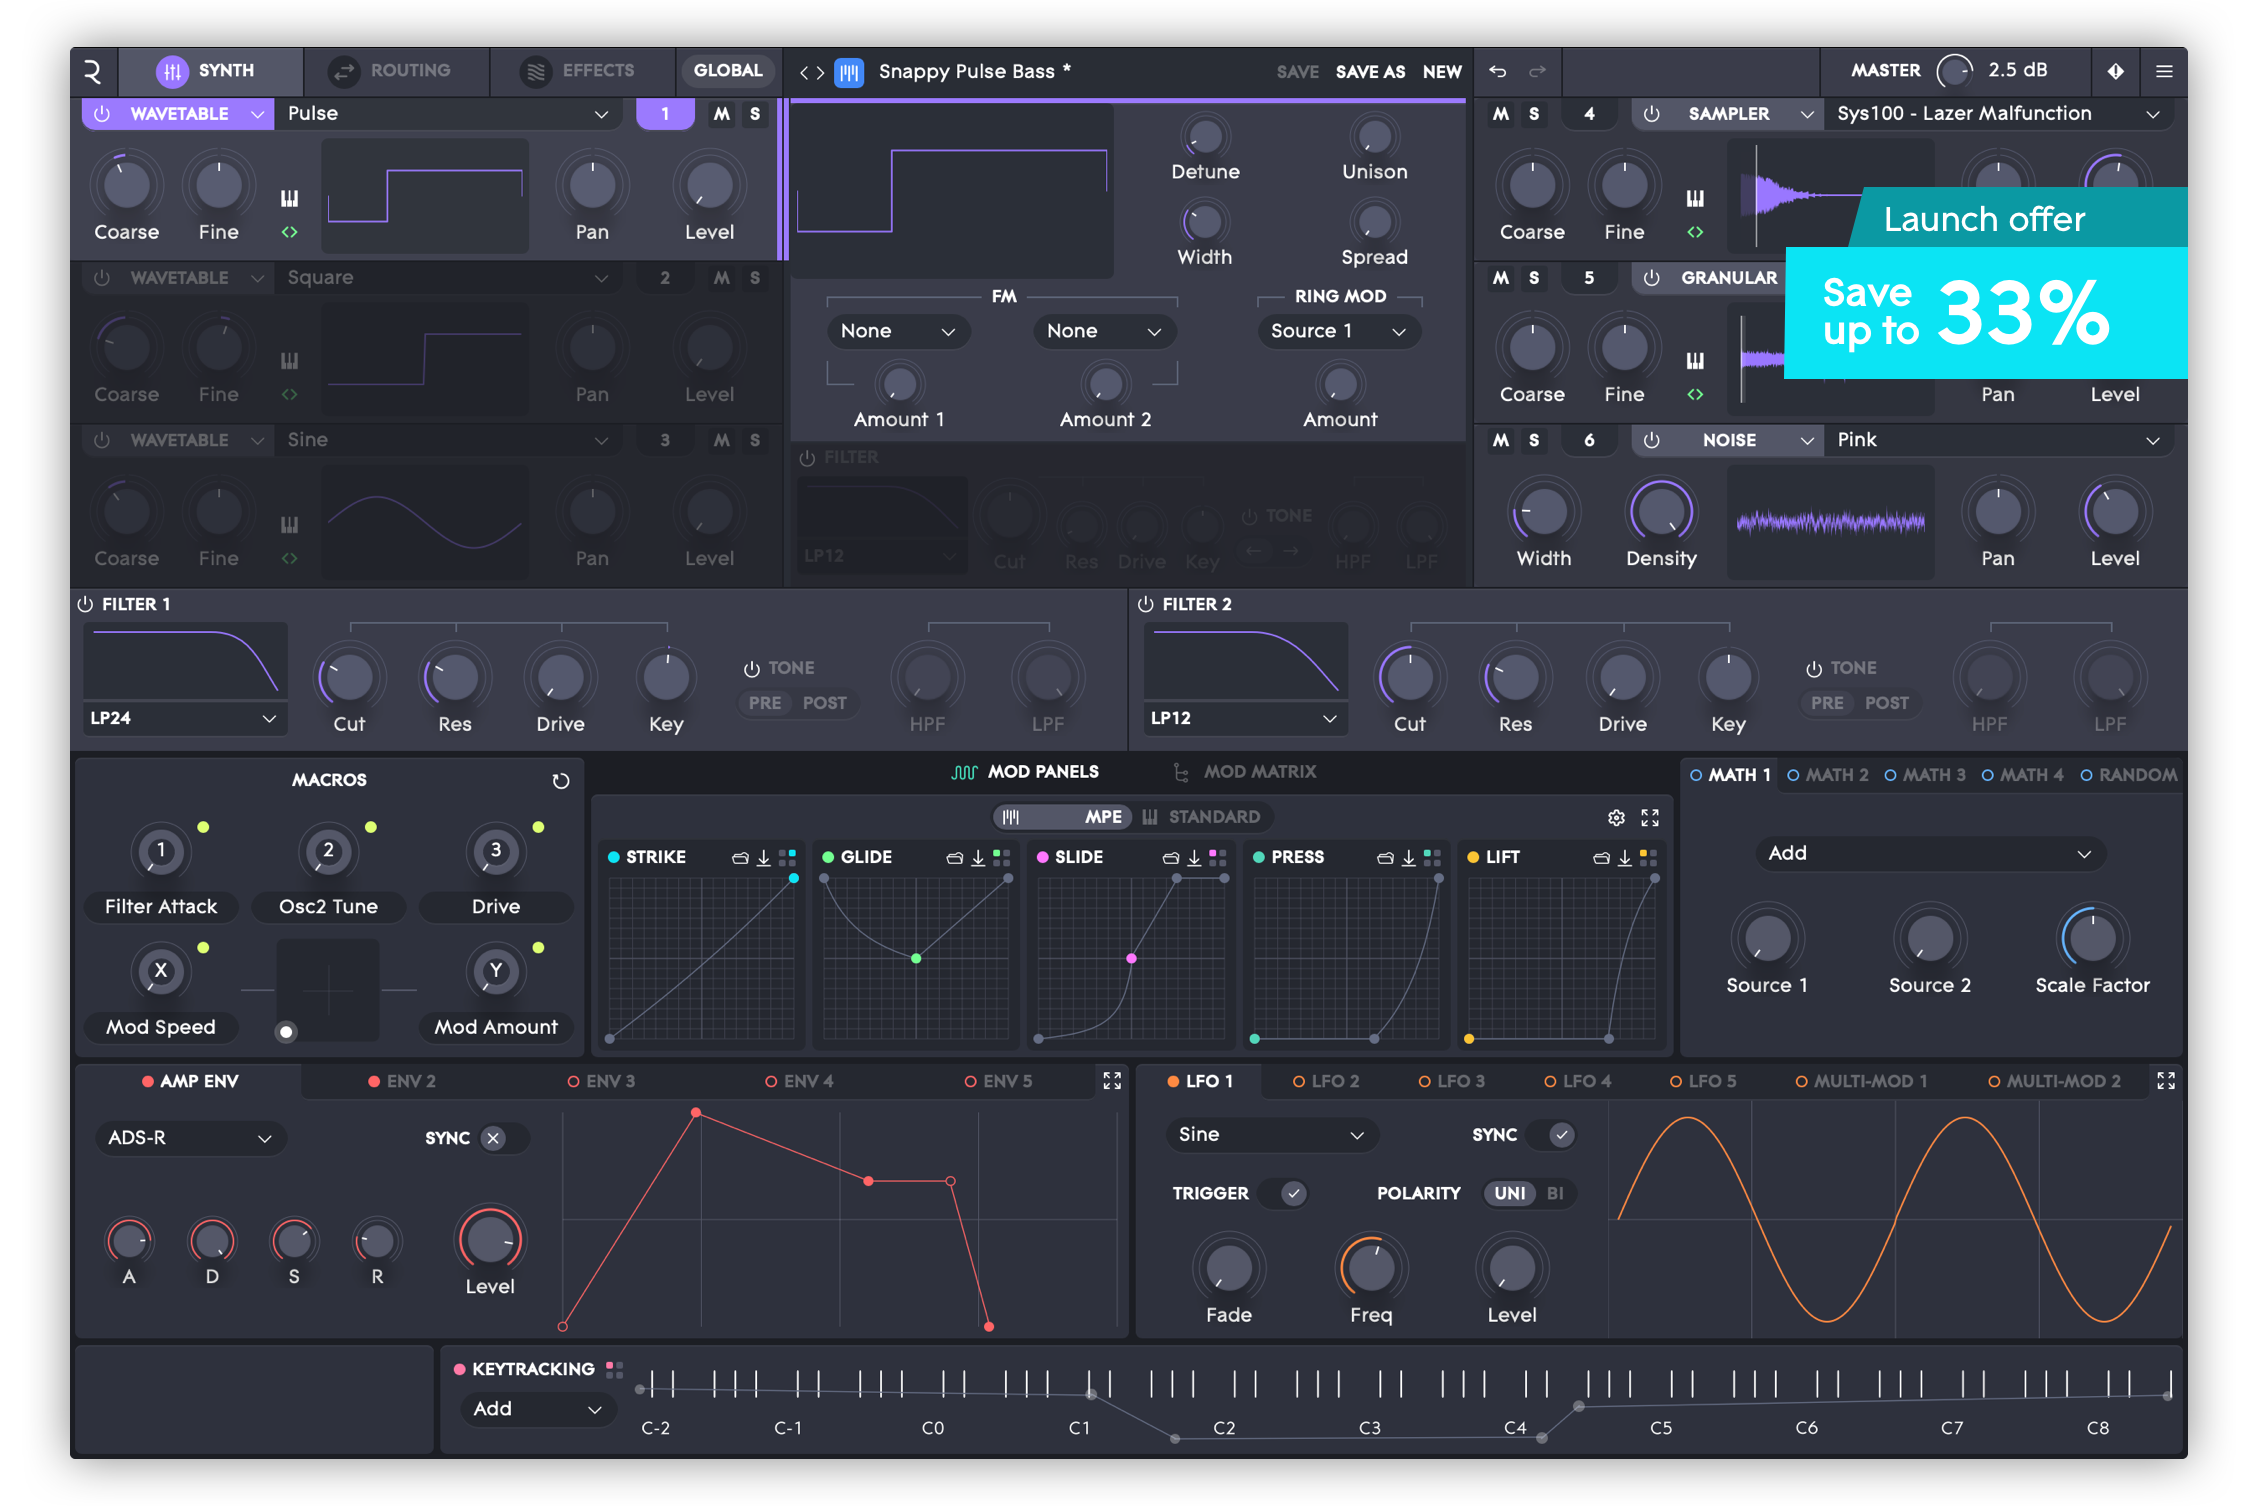The image size is (2258, 1506).
Task: Reset macros with the circular arrow icon
Action: (561, 780)
